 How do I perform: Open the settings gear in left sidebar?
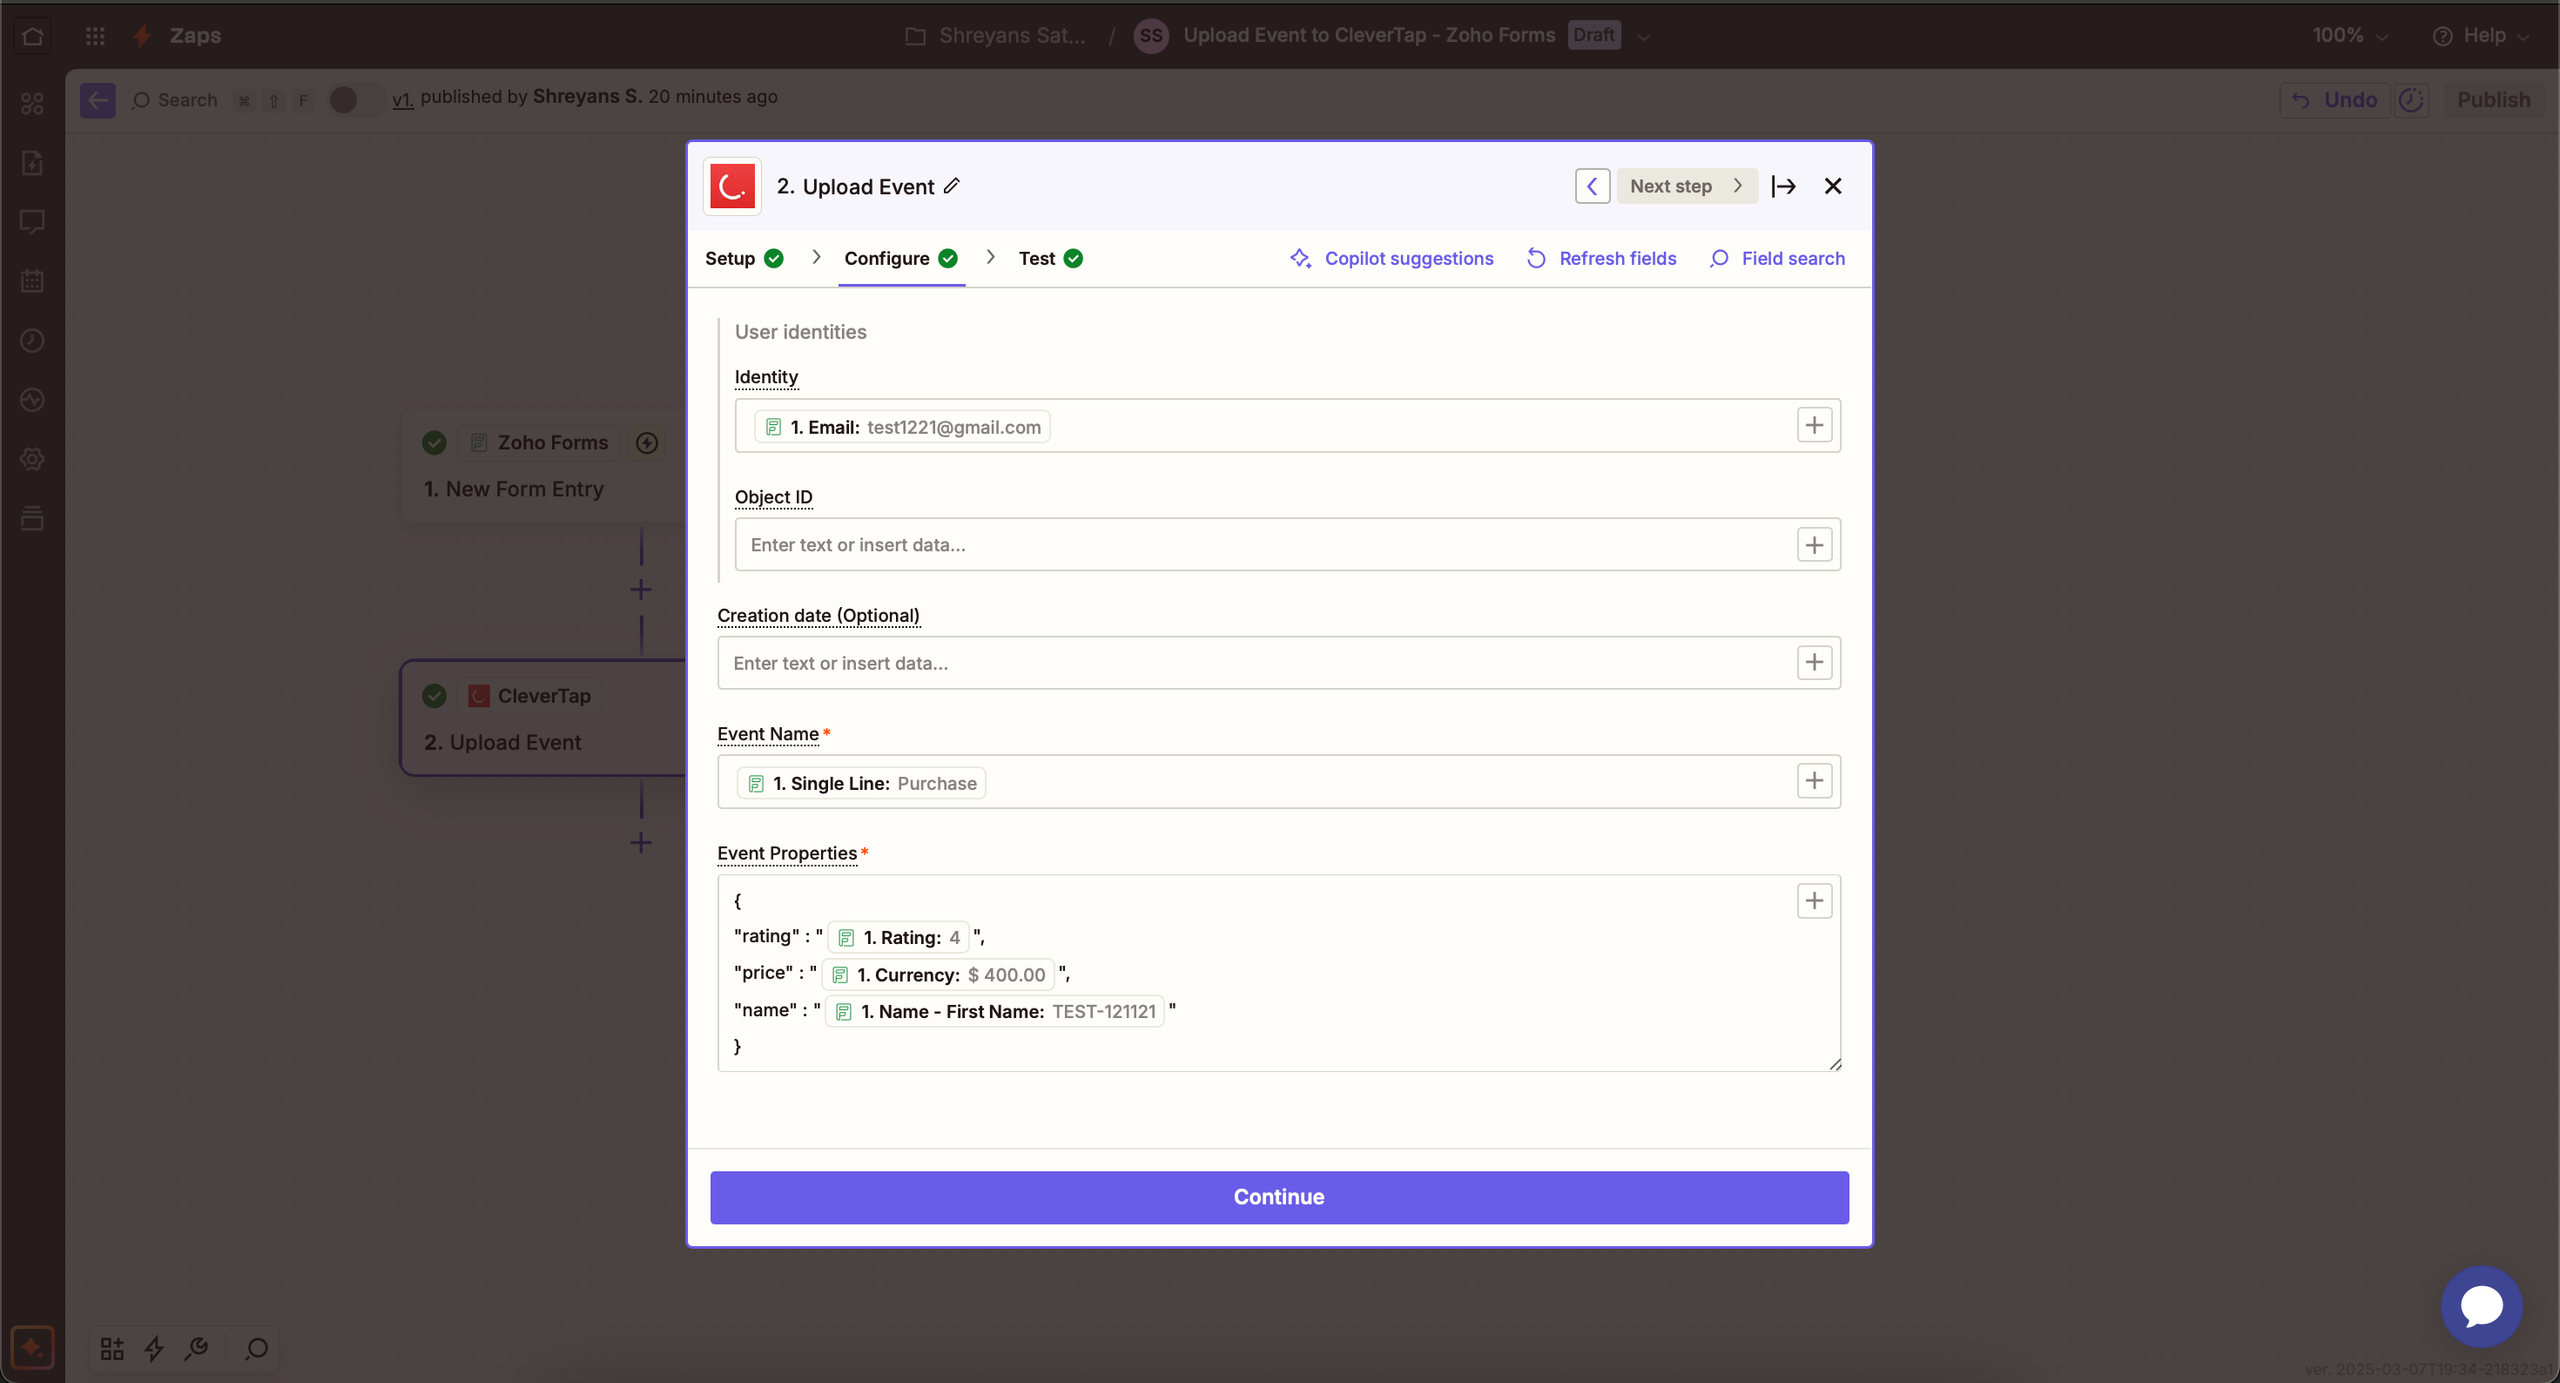click(32, 459)
